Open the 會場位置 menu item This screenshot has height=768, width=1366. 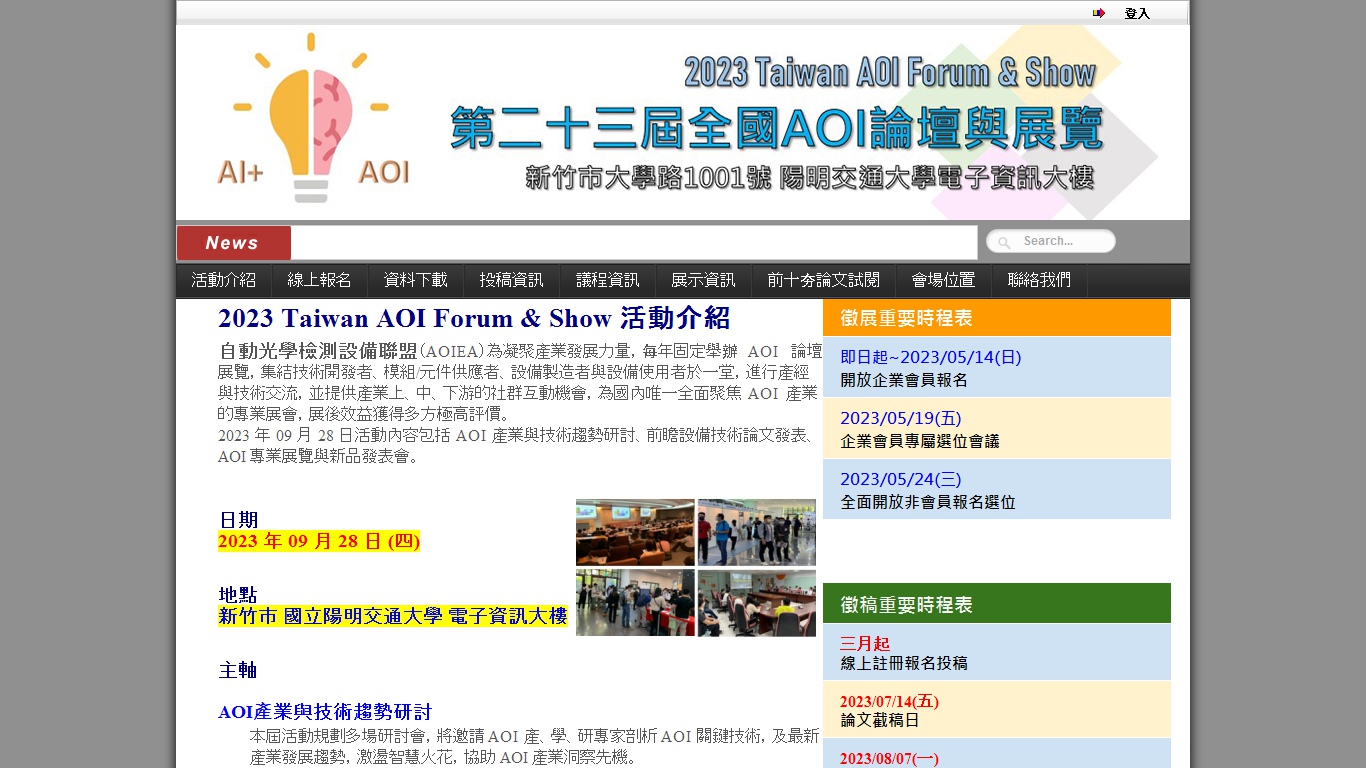click(944, 280)
